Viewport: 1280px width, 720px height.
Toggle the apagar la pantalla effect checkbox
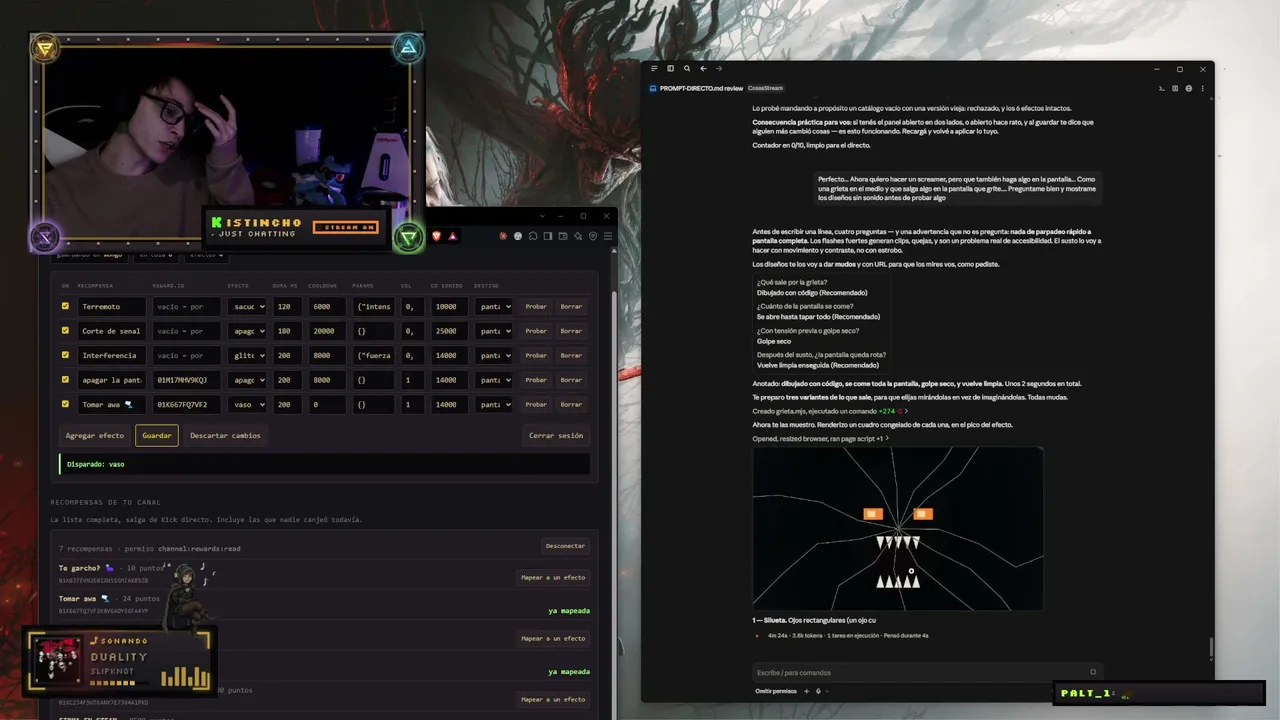[66, 380]
